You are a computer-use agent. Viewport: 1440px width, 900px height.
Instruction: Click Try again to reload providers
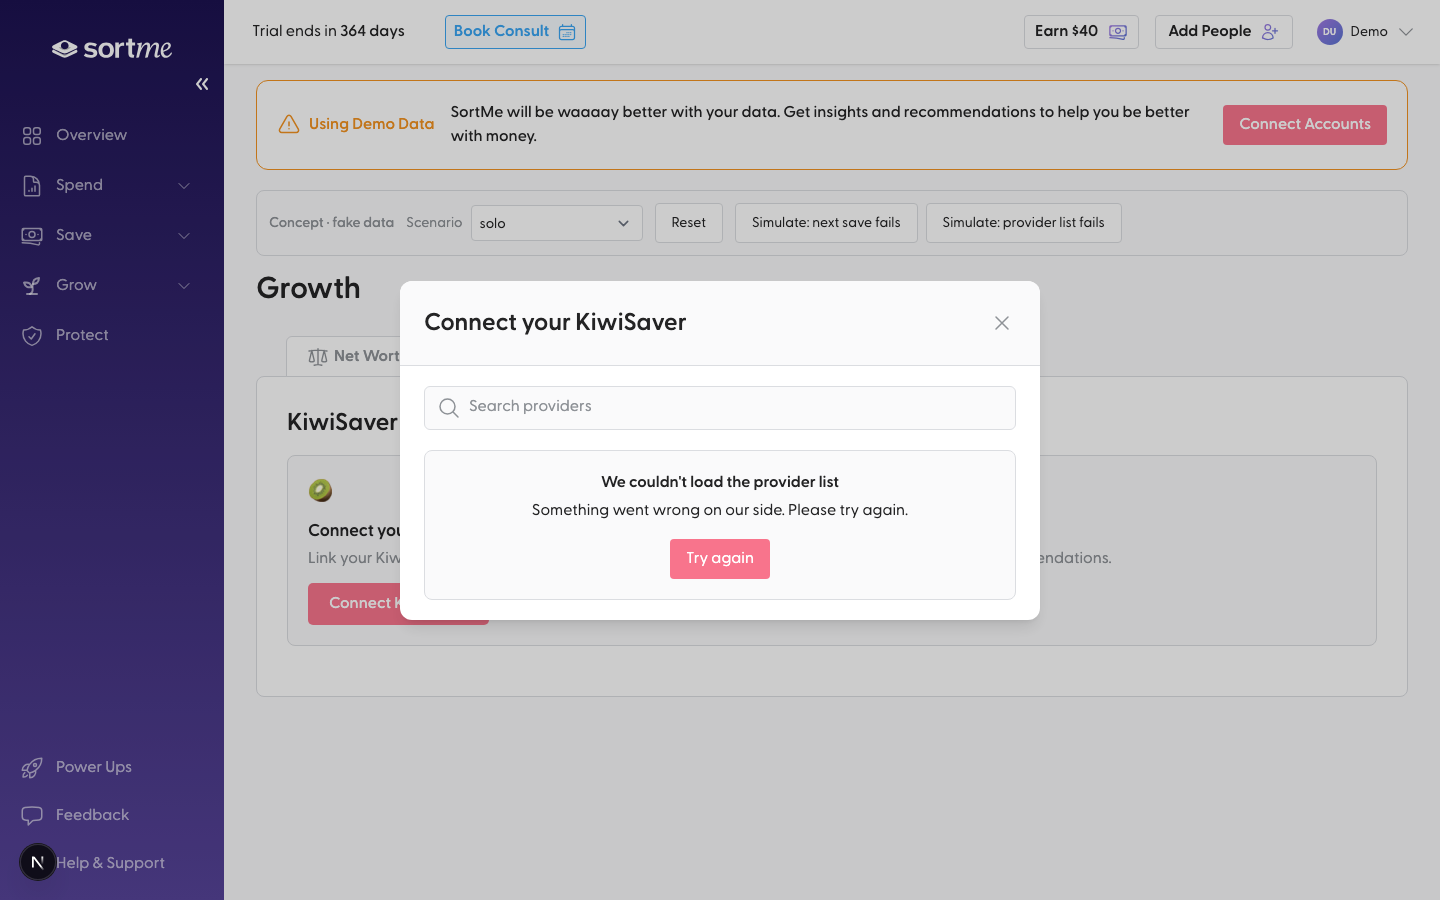pyautogui.click(x=720, y=559)
